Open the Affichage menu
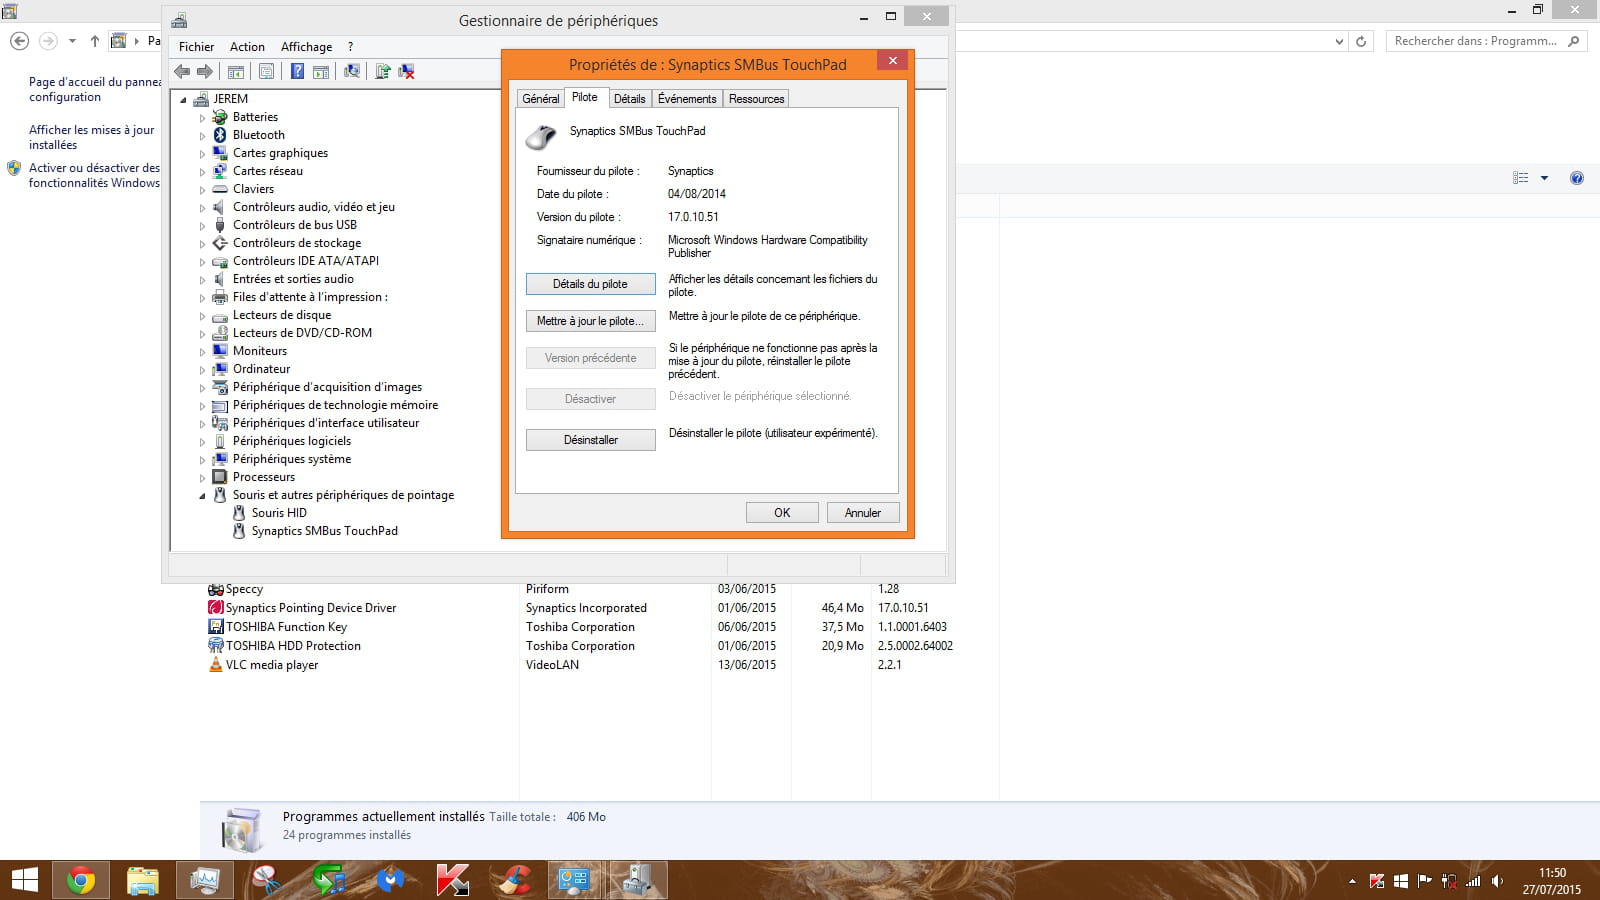This screenshot has height=900, width=1600. 306,47
